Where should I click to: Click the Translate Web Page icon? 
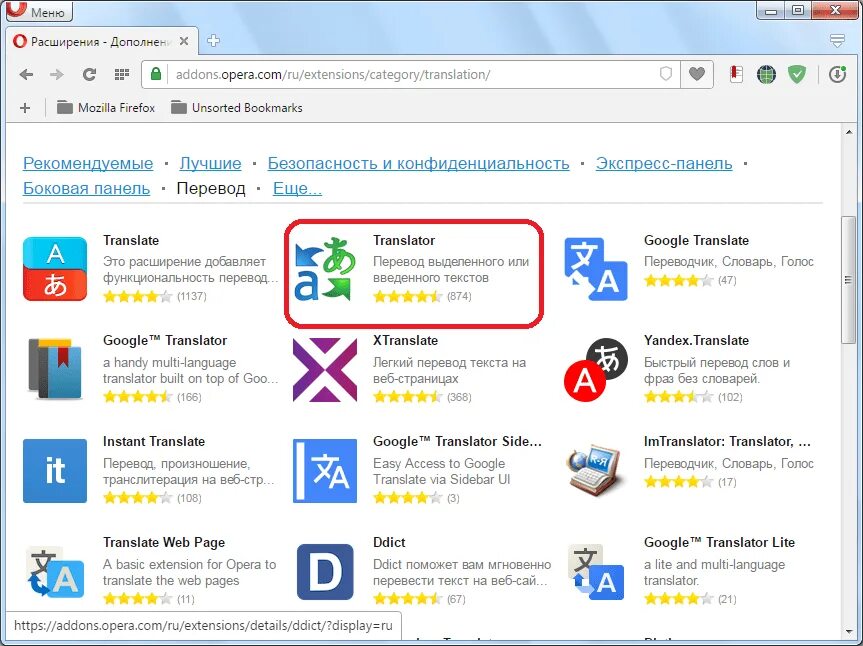55,572
